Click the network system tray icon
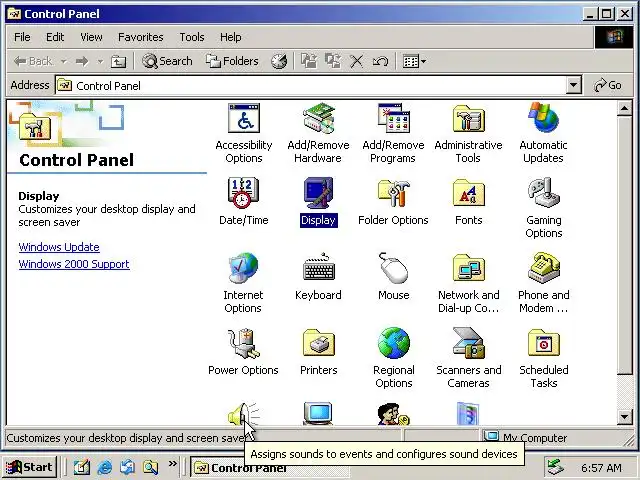Image resolution: width=640 pixels, height=480 pixels. pyautogui.click(x=556, y=468)
